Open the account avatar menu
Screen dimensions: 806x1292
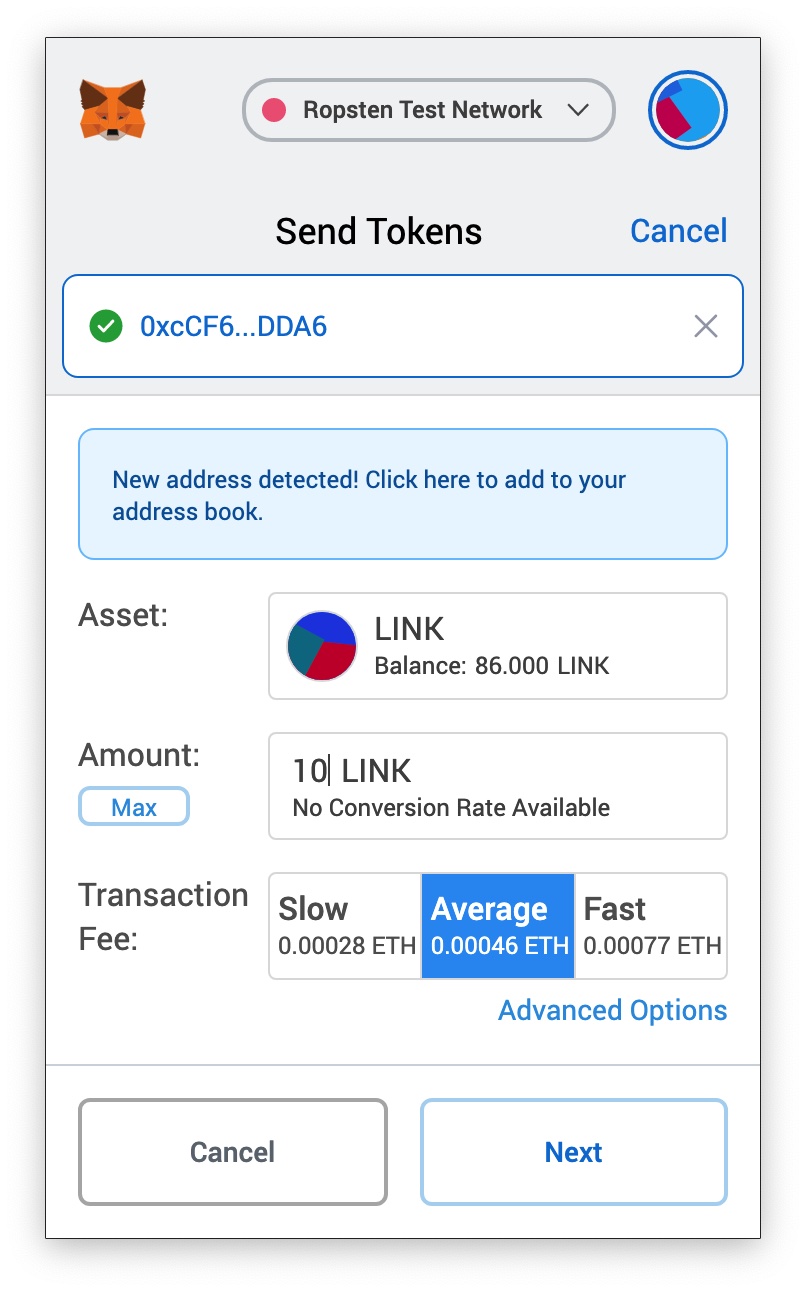tap(687, 110)
